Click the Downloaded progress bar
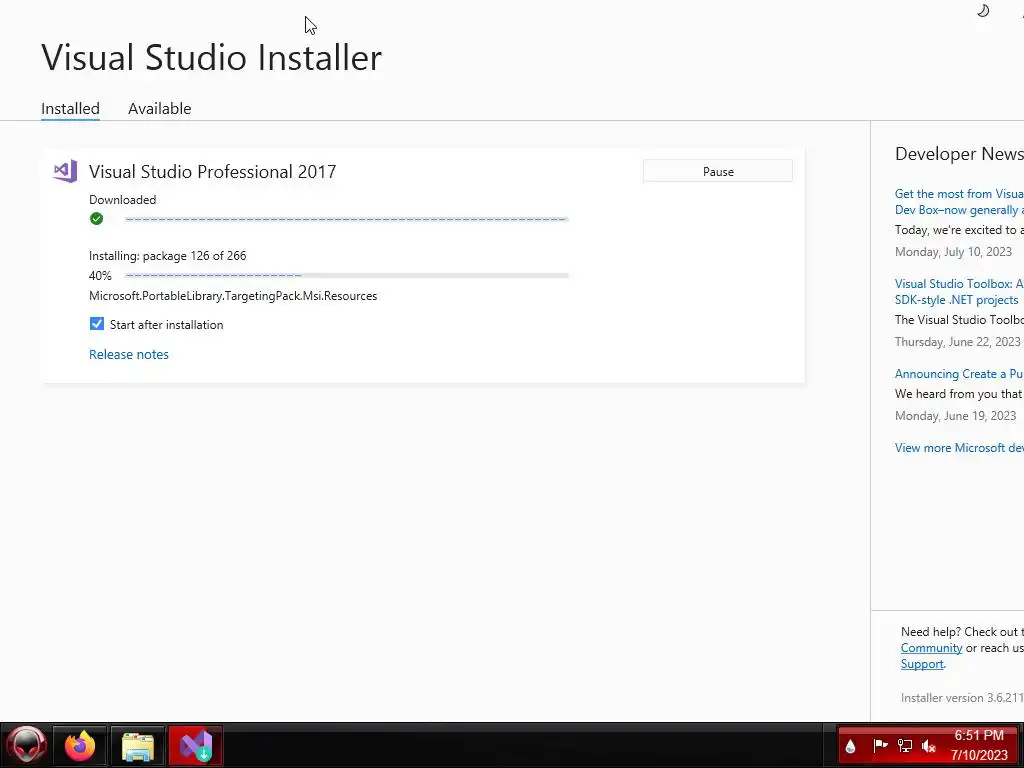Screen dimensions: 1024x768 click(x=346, y=219)
